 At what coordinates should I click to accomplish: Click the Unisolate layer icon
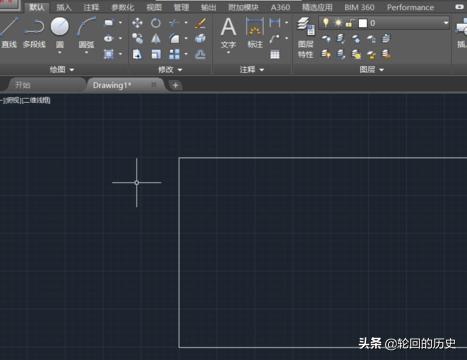(341, 54)
